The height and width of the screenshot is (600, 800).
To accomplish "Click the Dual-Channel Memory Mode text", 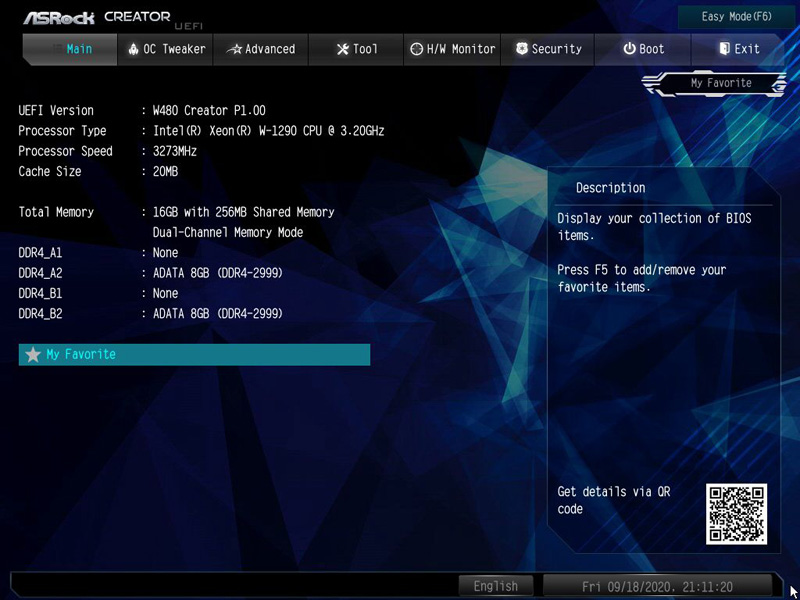I will click(228, 233).
